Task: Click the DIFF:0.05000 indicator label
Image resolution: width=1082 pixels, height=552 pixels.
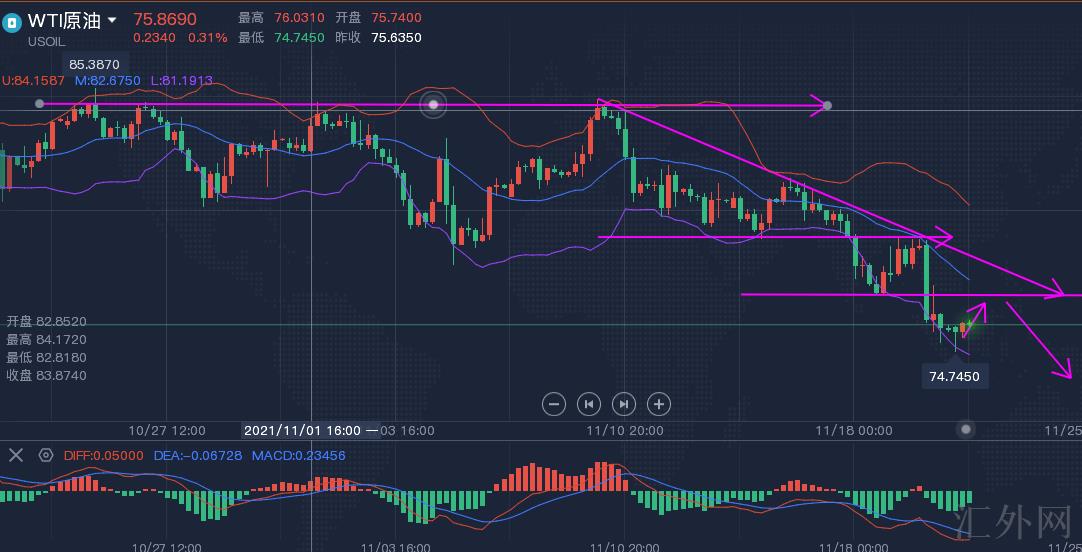Action: 104,455
